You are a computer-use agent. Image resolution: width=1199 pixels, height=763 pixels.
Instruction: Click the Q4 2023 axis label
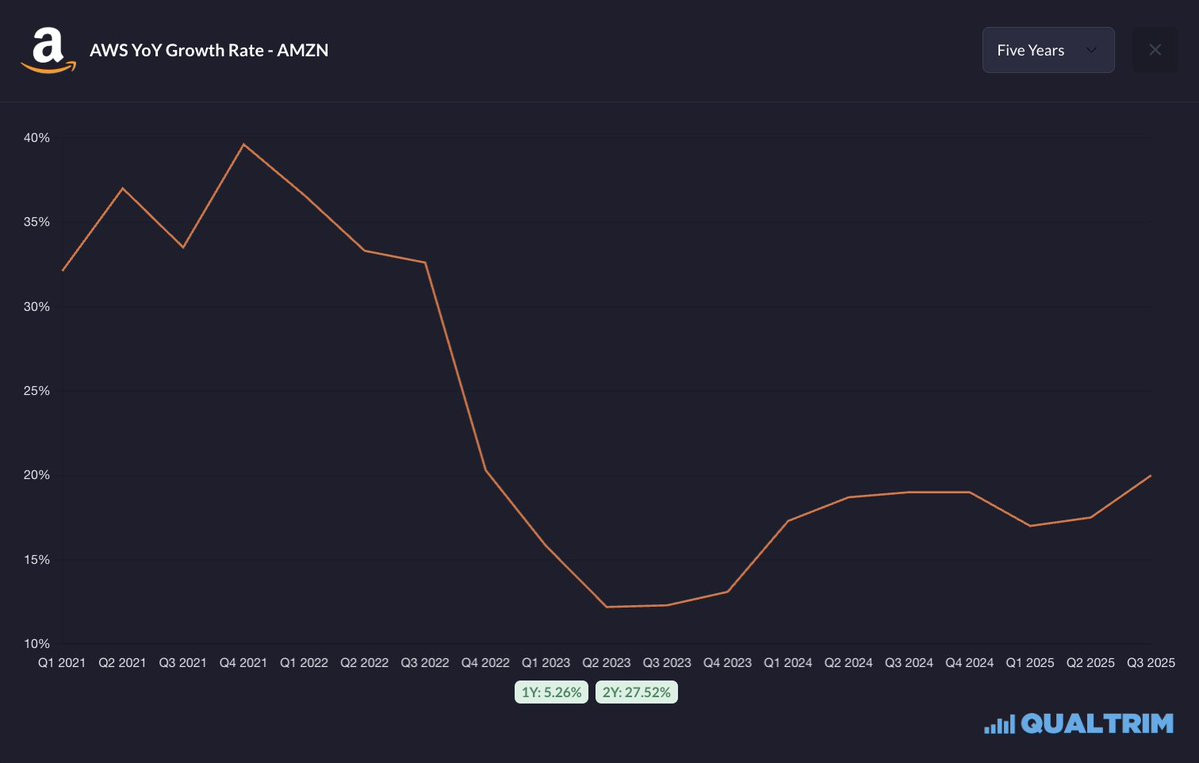click(x=727, y=663)
